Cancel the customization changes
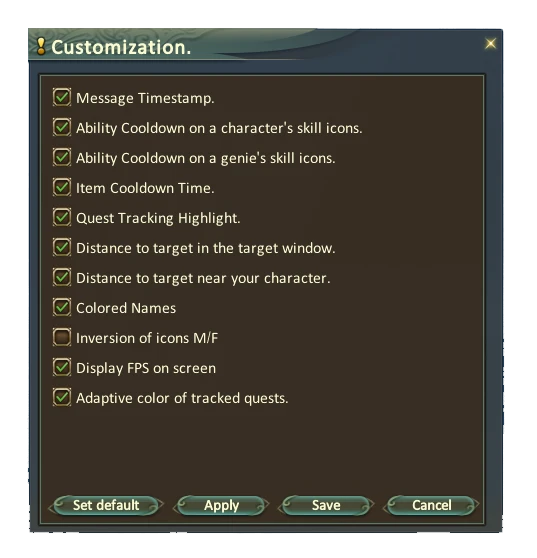This screenshot has width=537, height=558. pos(431,505)
